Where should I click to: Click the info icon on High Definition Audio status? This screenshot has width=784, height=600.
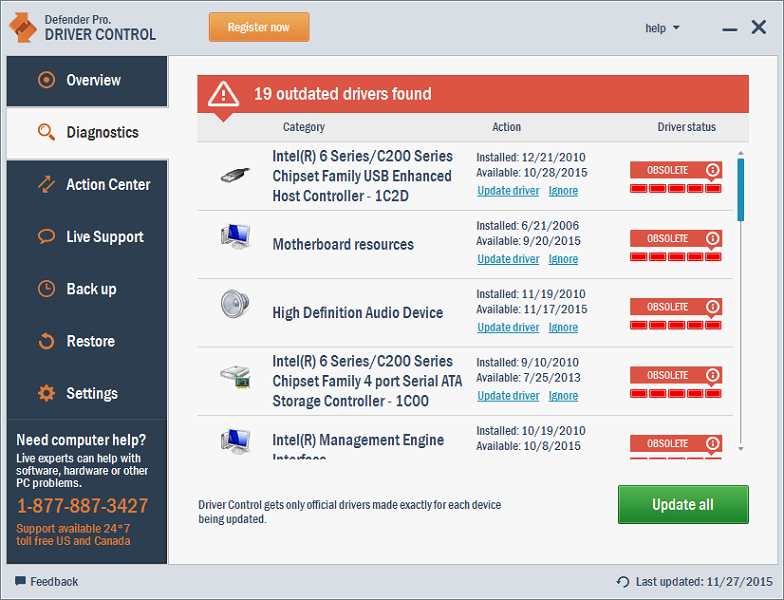pyautogui.click(x=712, y=307)
